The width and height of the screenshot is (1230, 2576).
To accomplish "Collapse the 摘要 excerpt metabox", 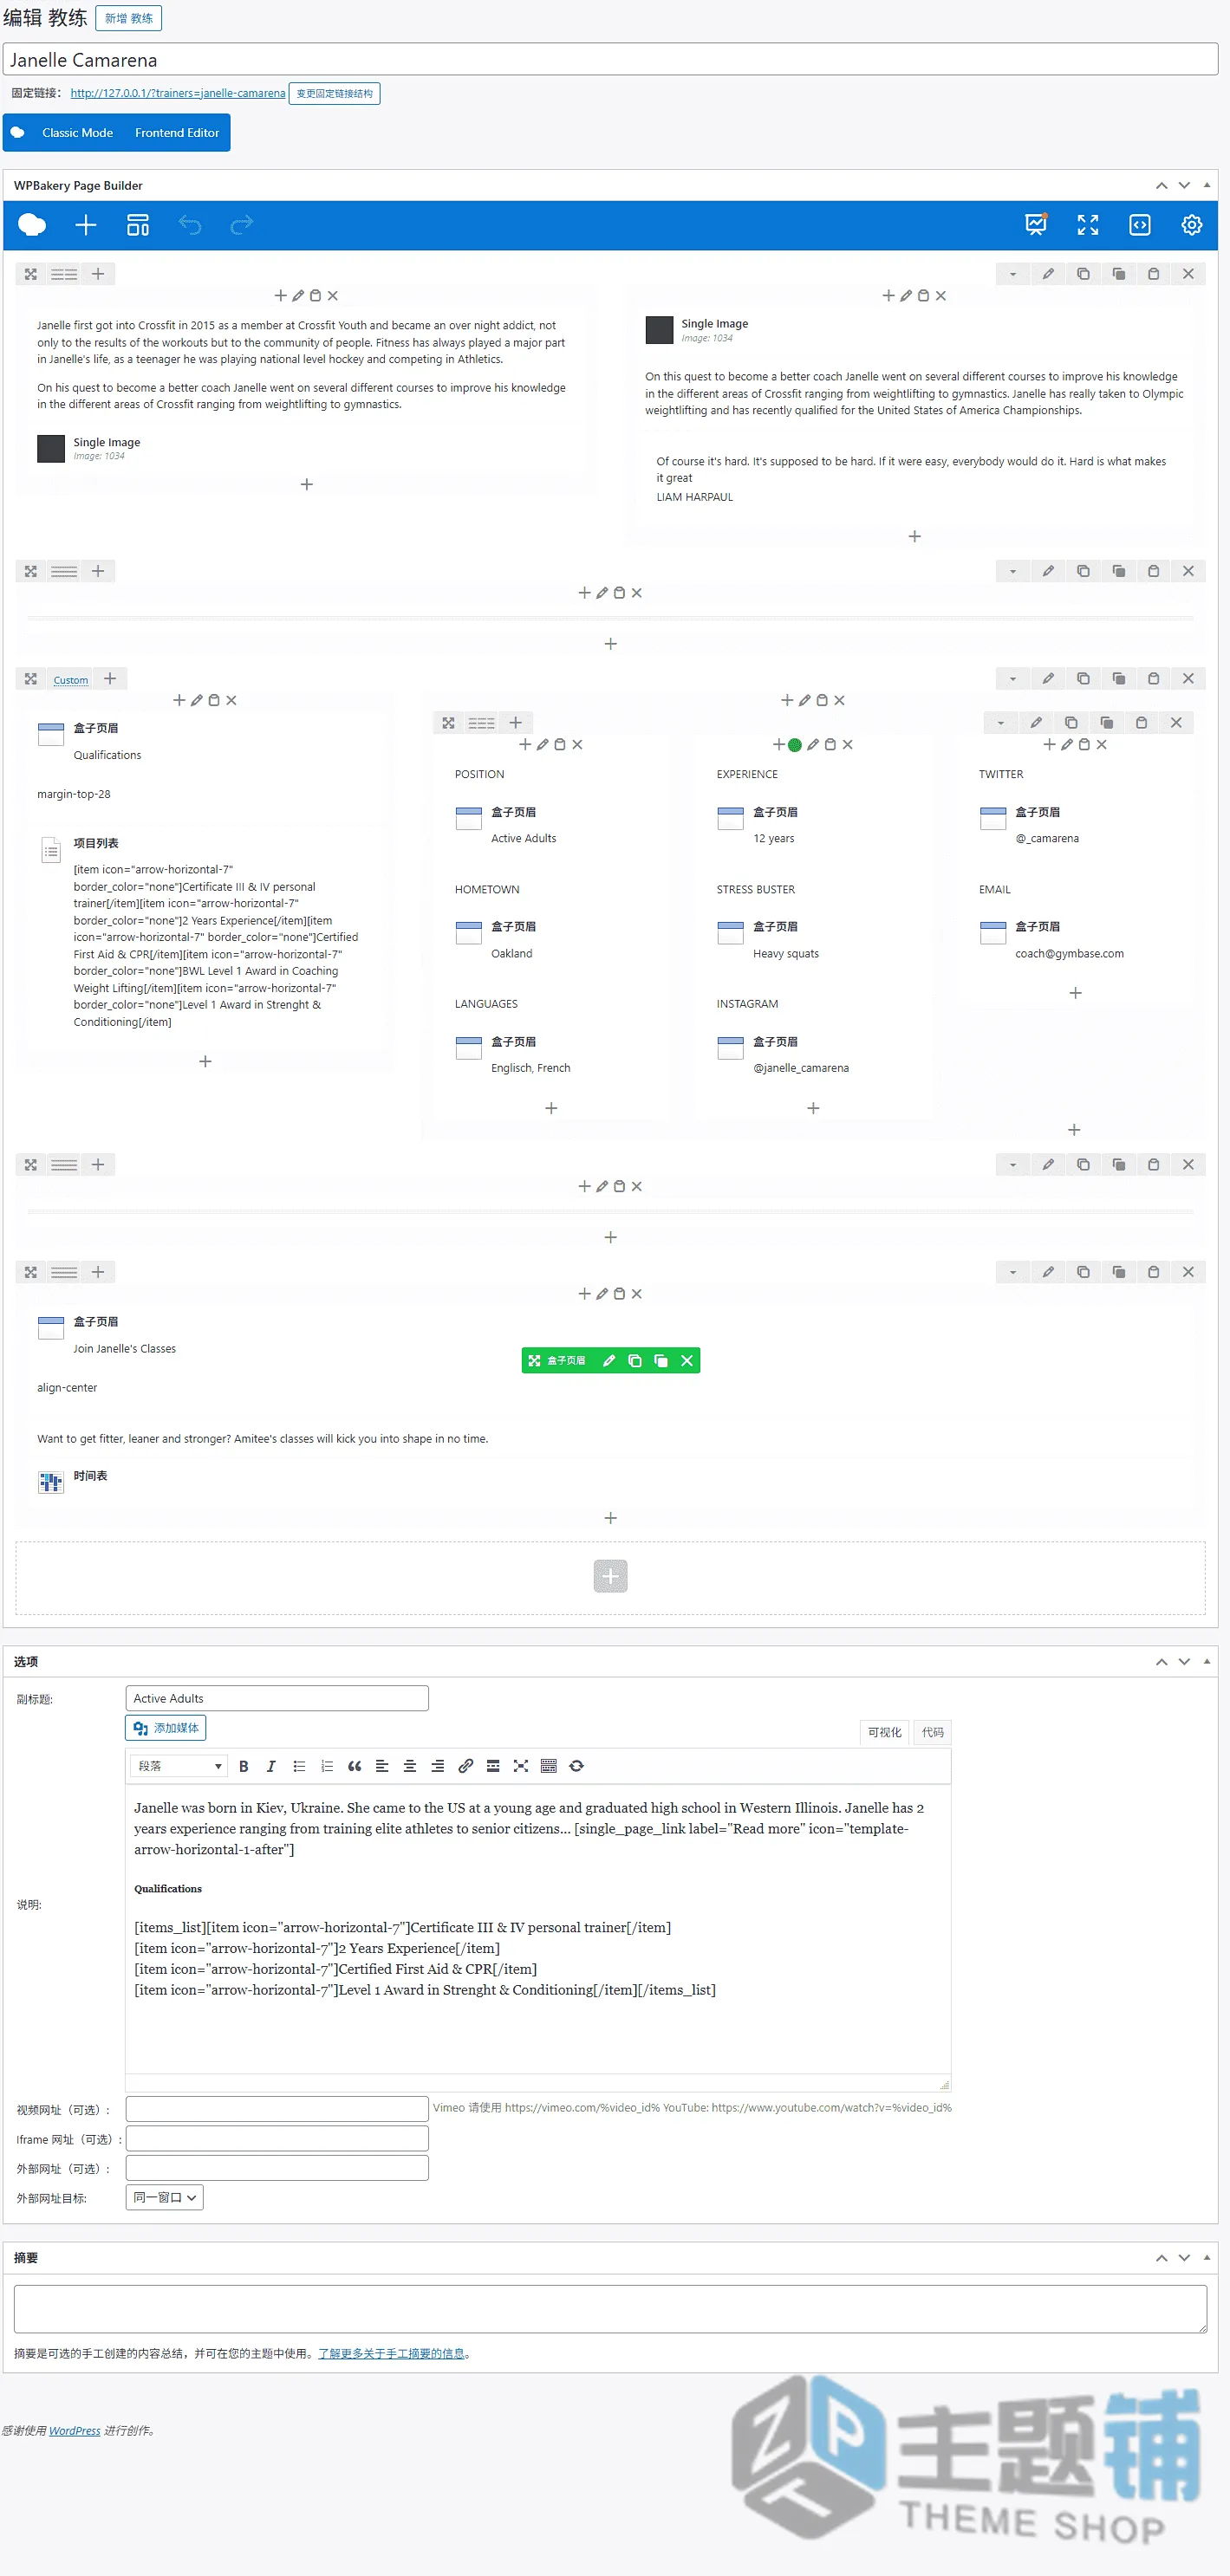I will [1207, 2257].
